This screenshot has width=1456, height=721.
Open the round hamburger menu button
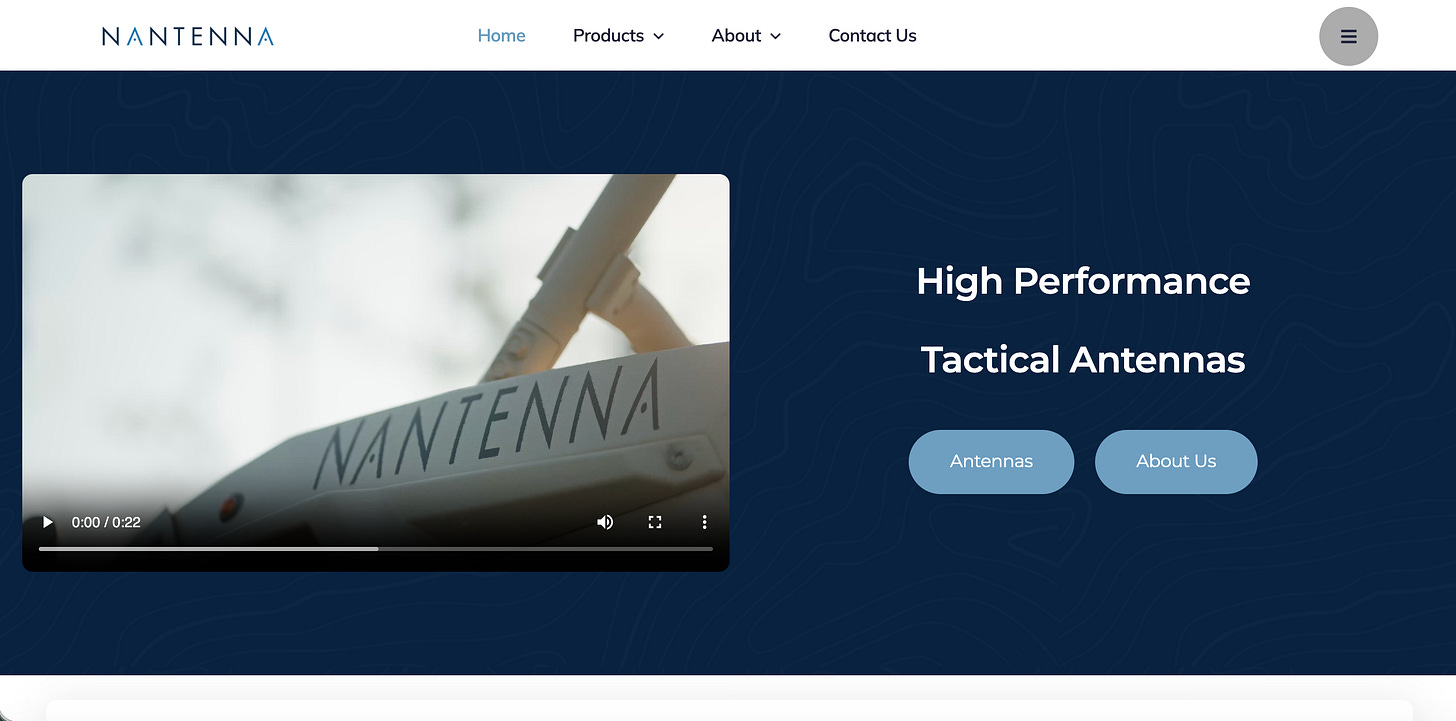(x=1348, y=36)
